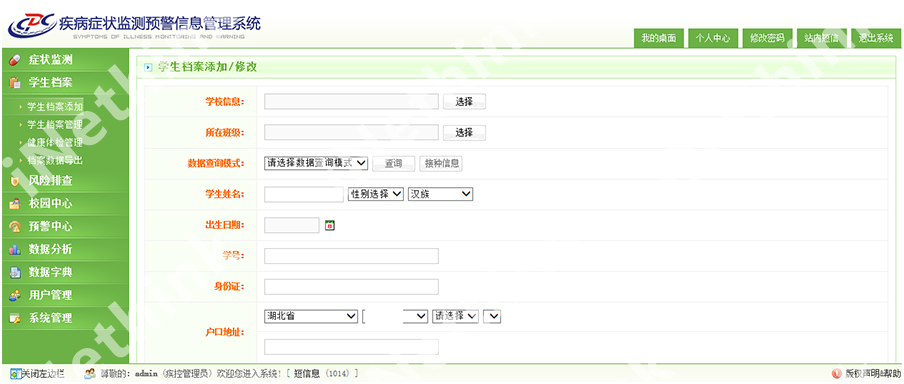Click the 接种信息 button

[441, 164]
